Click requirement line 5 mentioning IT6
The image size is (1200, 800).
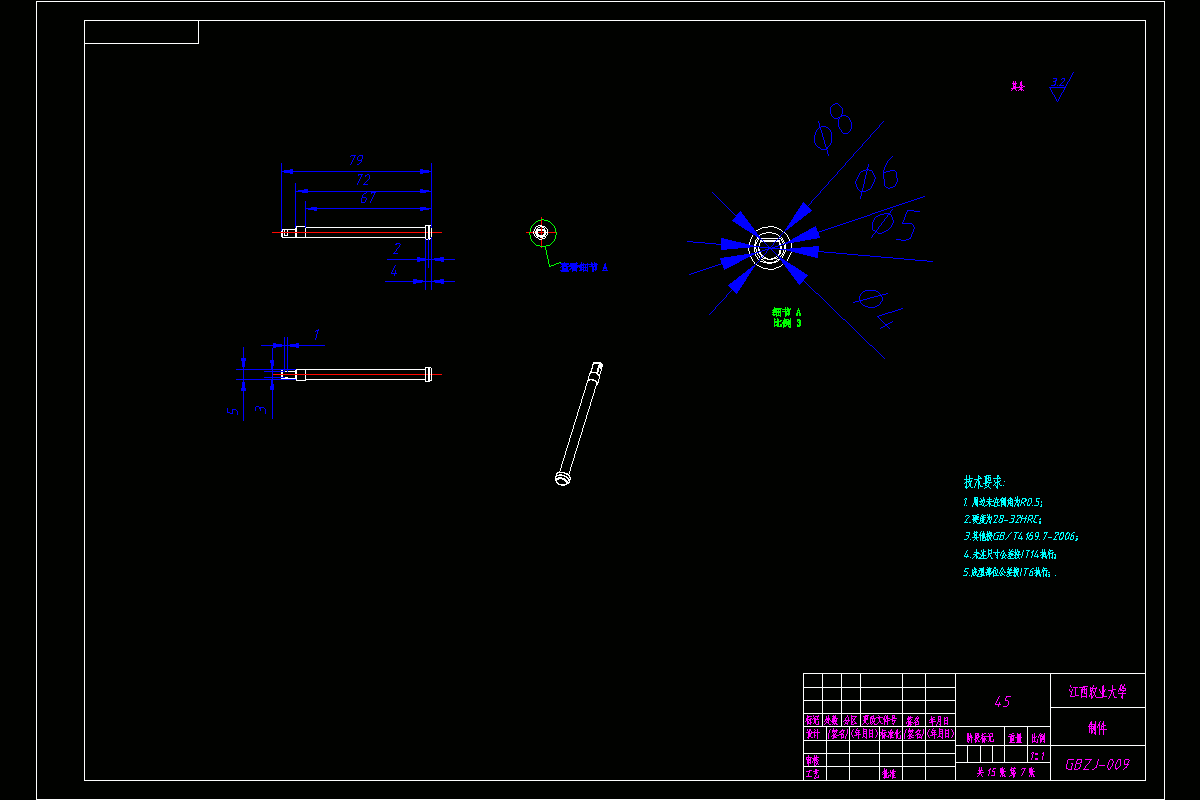click(x=1010, y=573)
